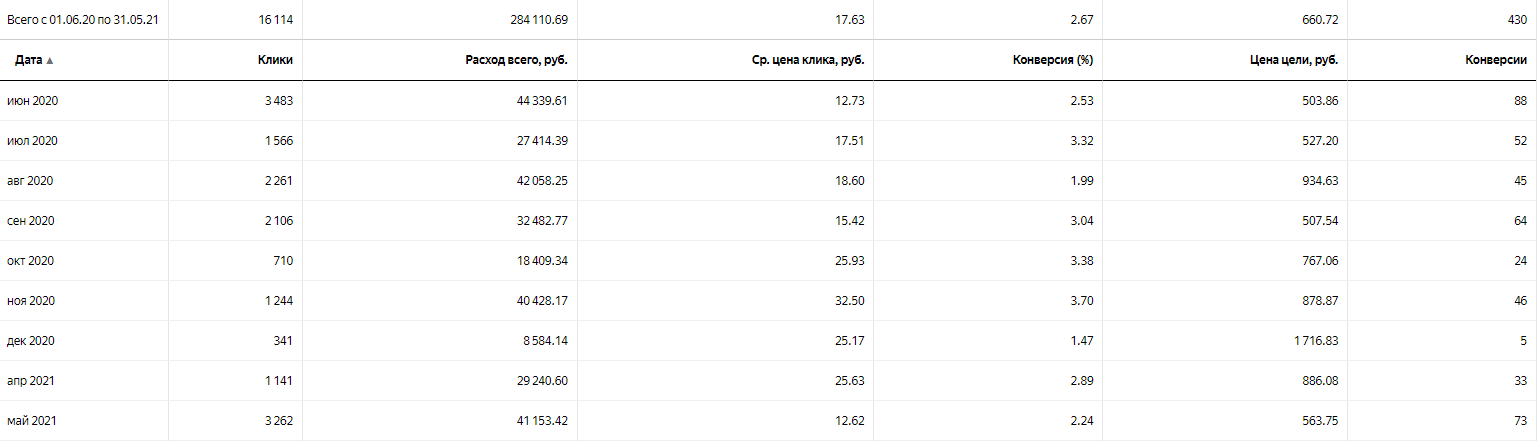Select the июл 2020 row date
The image size is (1540, 445).
point(32,141)
